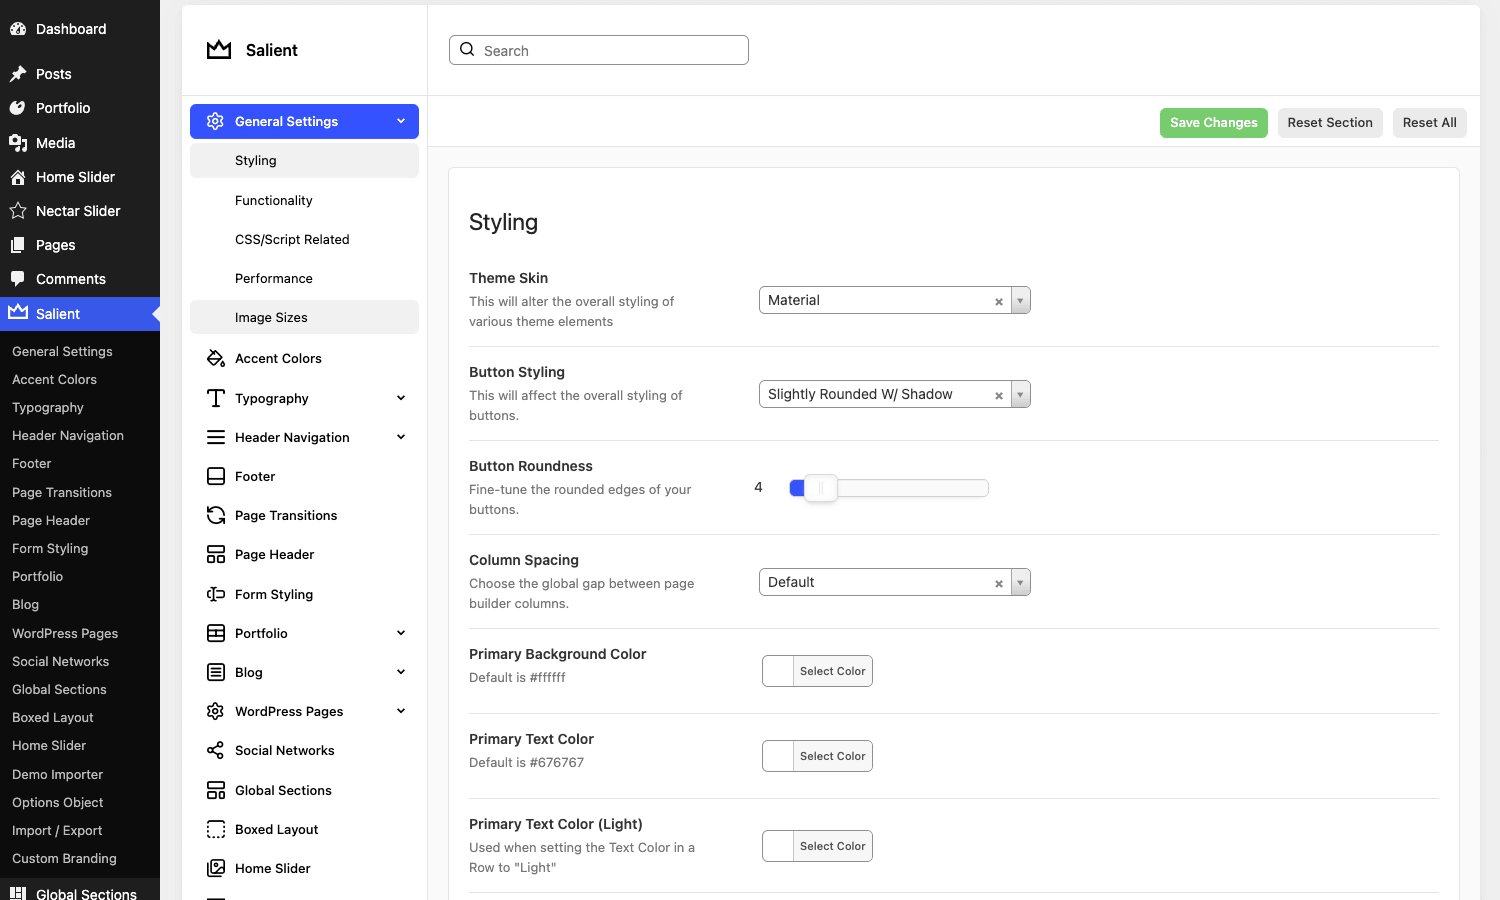Click the Reset All button
This screenshot has height=900, width=1500.
point(1429,123)
